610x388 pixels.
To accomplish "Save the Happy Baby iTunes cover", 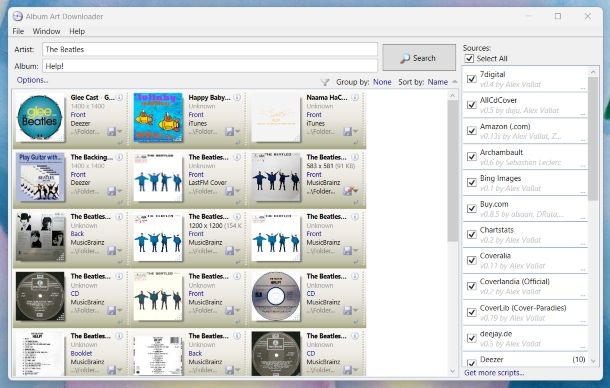I will [230, 132].
